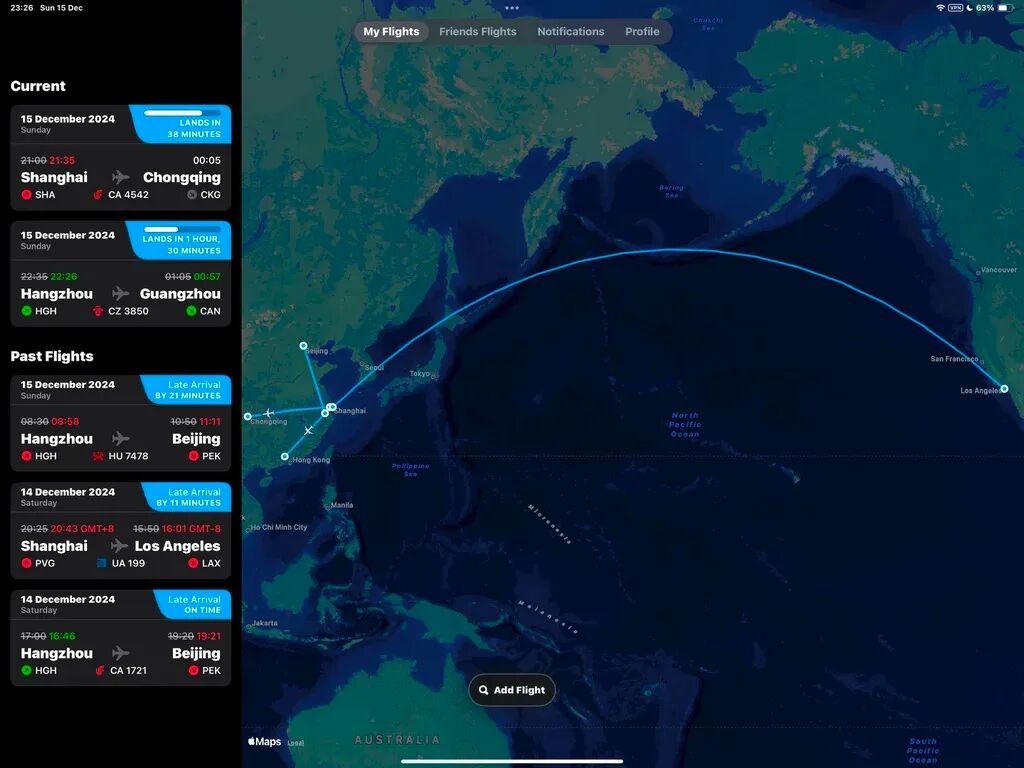
Task: Open the Notifications tab
Action: [x=571, y=31]
